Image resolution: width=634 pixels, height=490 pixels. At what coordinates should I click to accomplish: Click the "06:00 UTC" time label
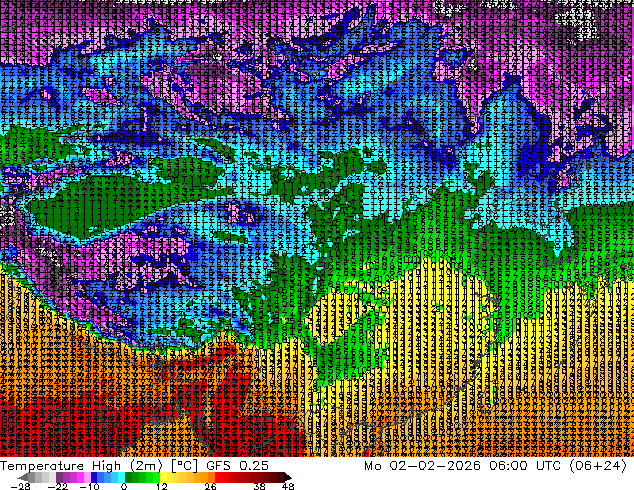point(525,466)
